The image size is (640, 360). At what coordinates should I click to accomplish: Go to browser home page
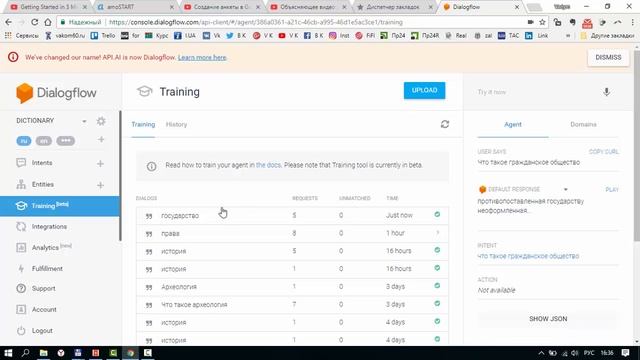(48, 22)
